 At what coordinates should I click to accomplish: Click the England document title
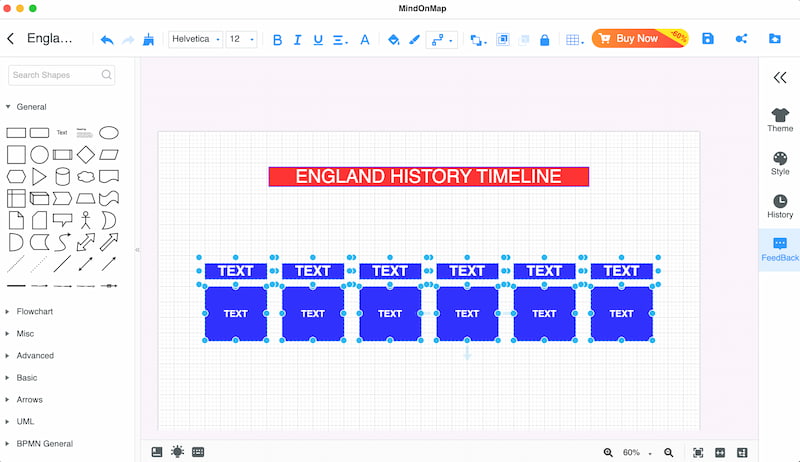coord(49,38)
